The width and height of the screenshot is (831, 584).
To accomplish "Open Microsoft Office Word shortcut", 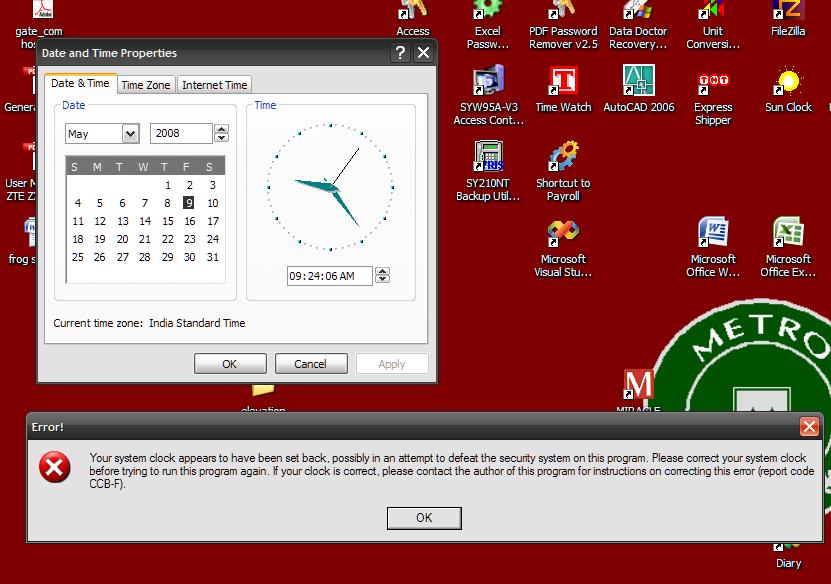I will [x=713, y=247].
